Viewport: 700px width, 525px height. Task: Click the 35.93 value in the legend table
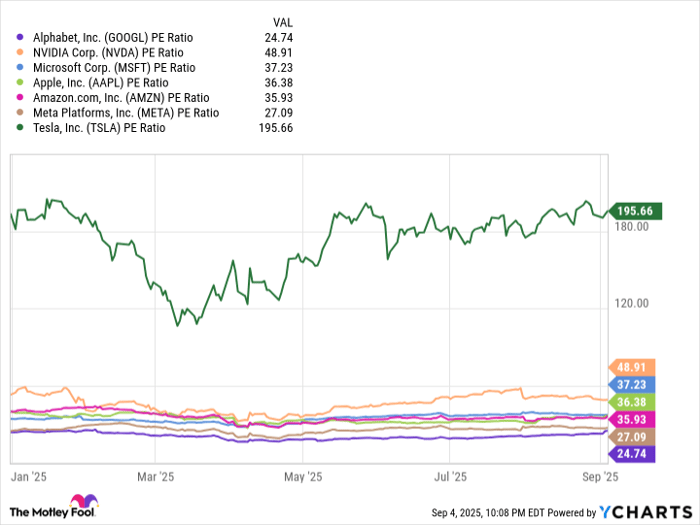[279, 98]
